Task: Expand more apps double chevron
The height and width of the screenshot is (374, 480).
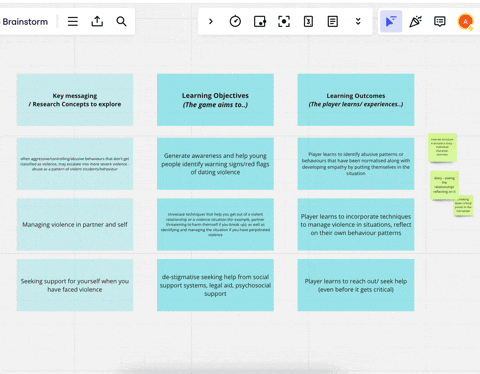Action: [x=358, y=22]
